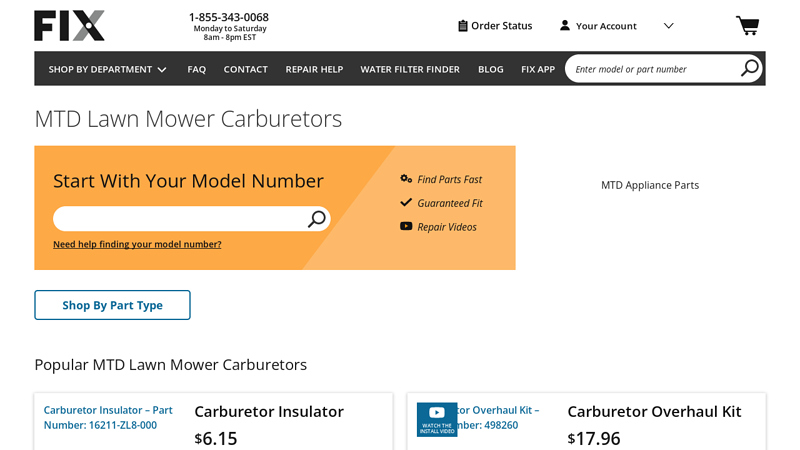Play the Watch the Install Video thumbnail
800x450 pixels.
pyautogui.click(x=437, y=419)
